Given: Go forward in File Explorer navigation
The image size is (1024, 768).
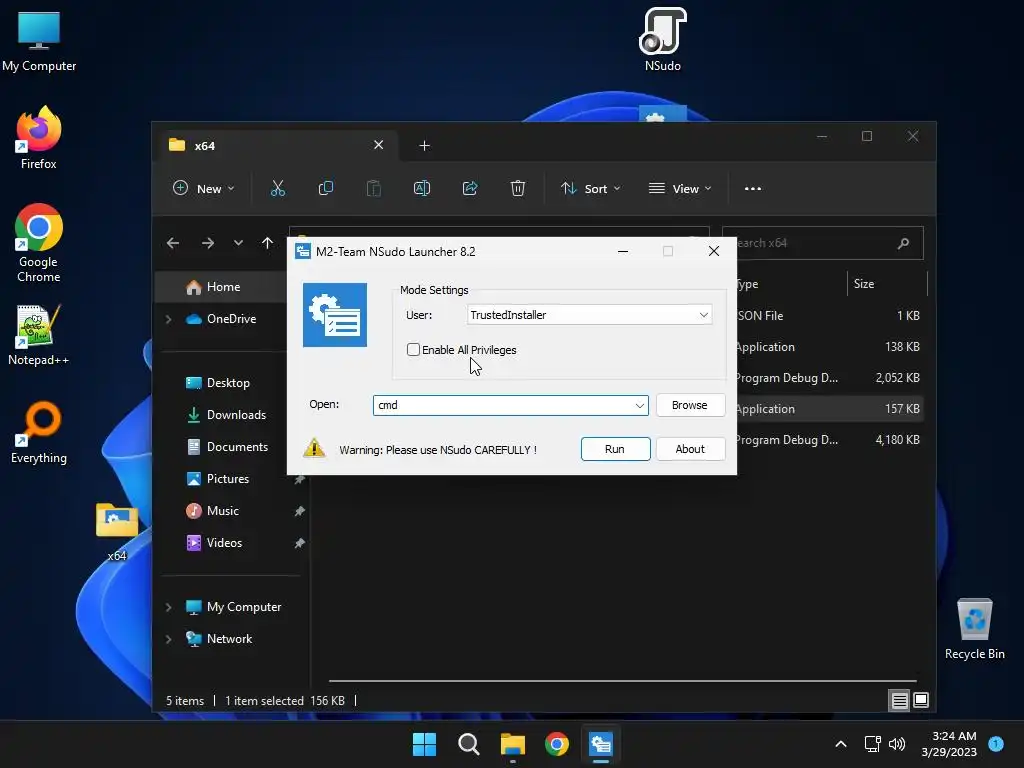Looking at the screenshot, I should (x=208, y=243).
